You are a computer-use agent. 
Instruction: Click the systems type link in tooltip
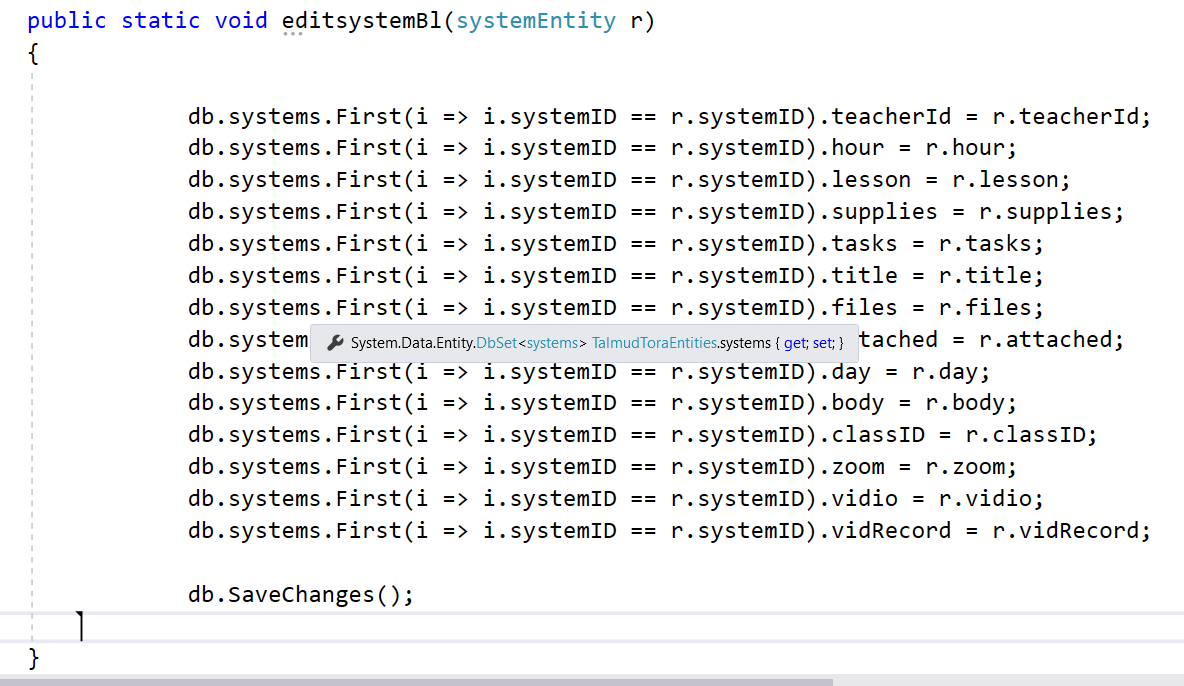point(552,343)
